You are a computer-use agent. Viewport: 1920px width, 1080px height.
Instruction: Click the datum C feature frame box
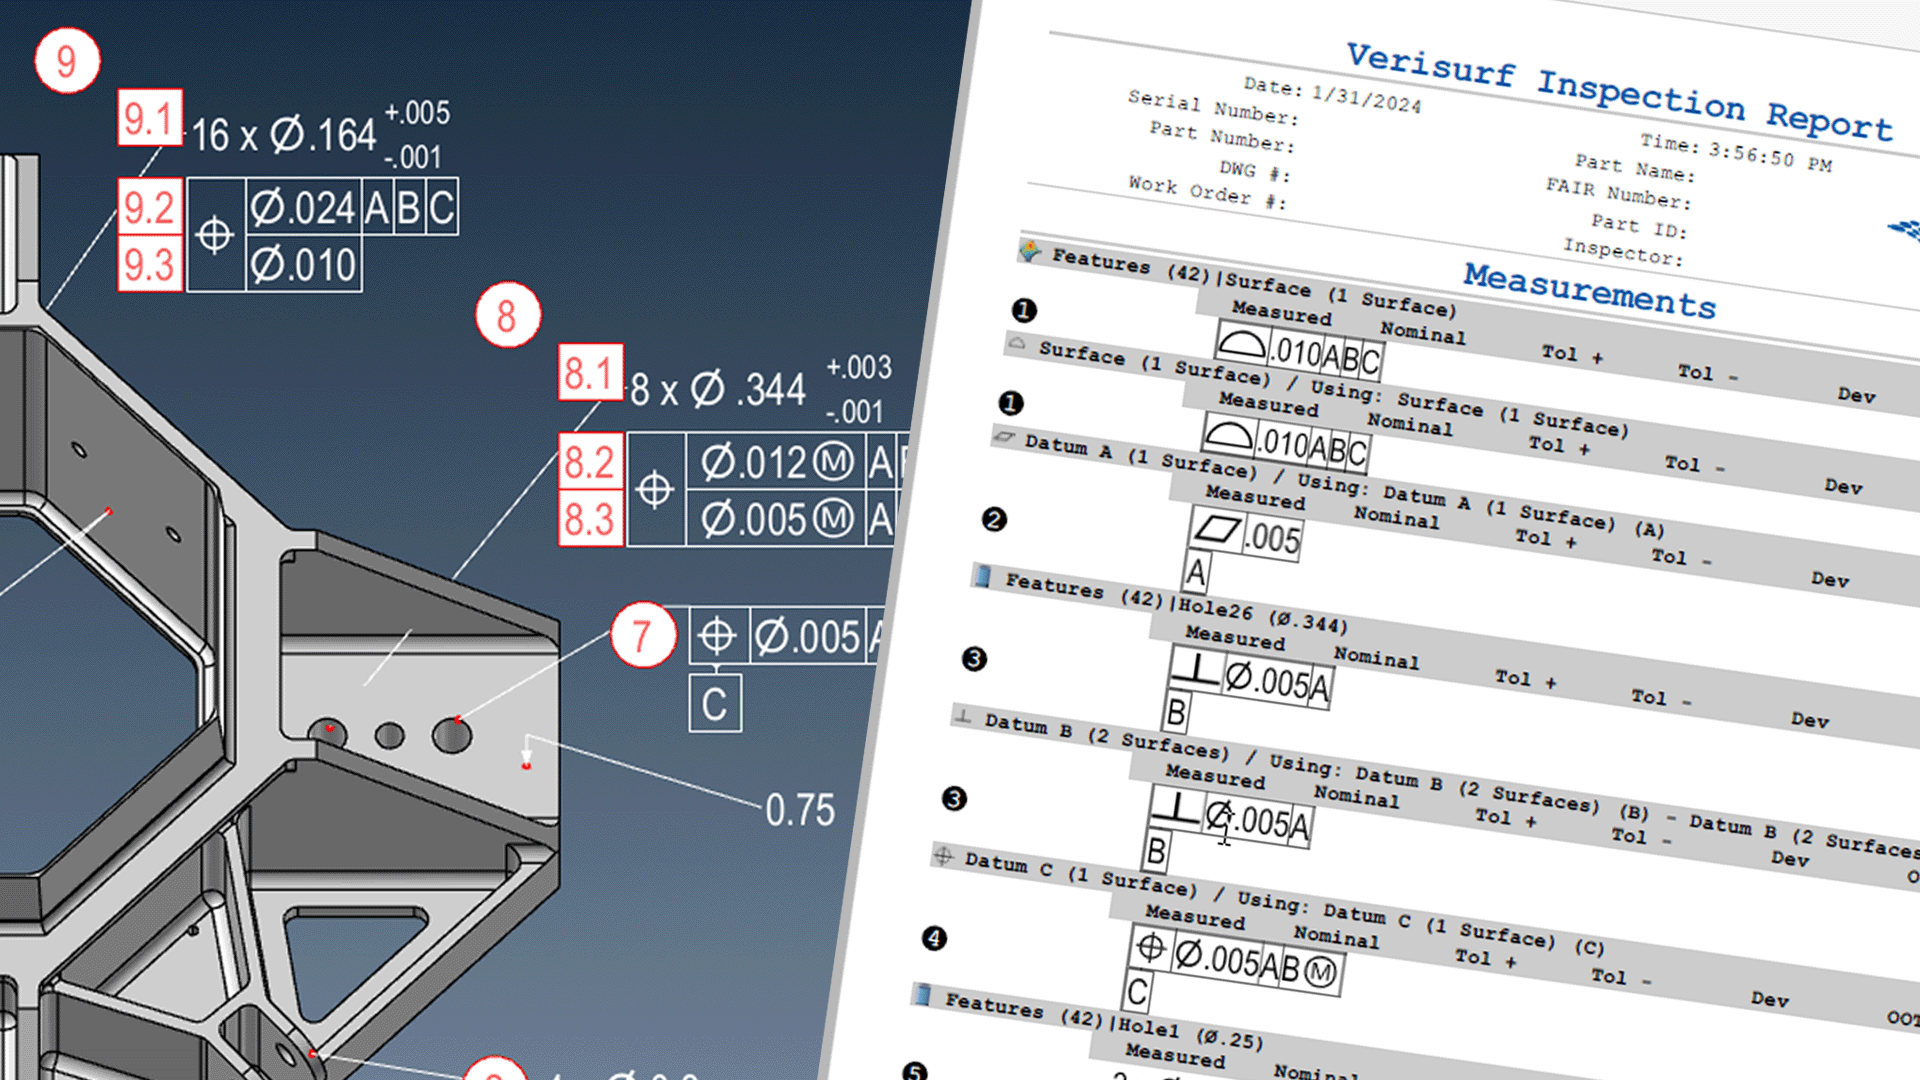(715, 704)
